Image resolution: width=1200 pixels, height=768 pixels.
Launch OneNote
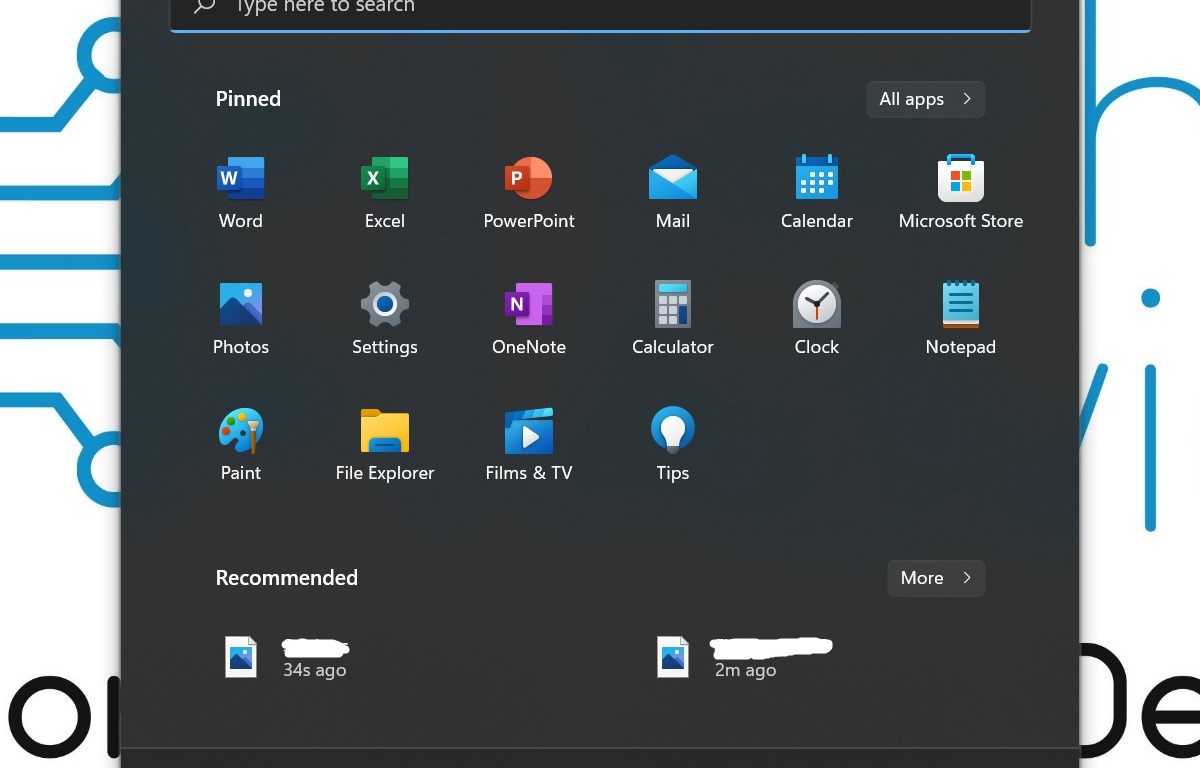click(528, 317)
